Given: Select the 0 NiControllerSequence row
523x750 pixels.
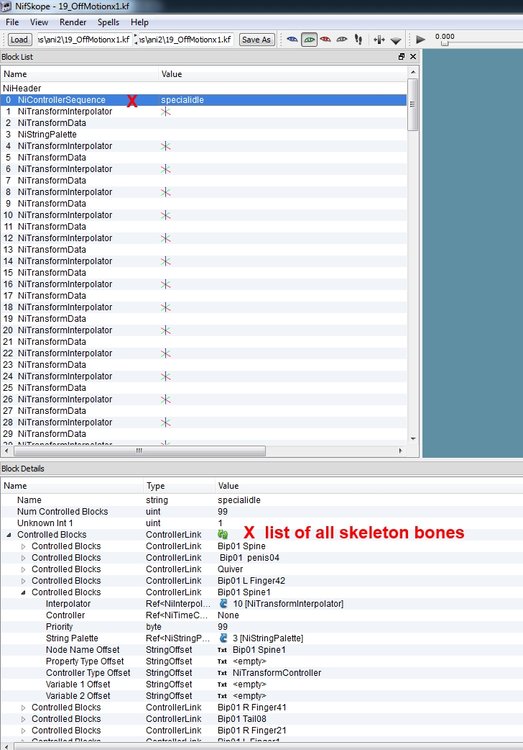Looking at the screenshot, I should click(x=204, y=100).
